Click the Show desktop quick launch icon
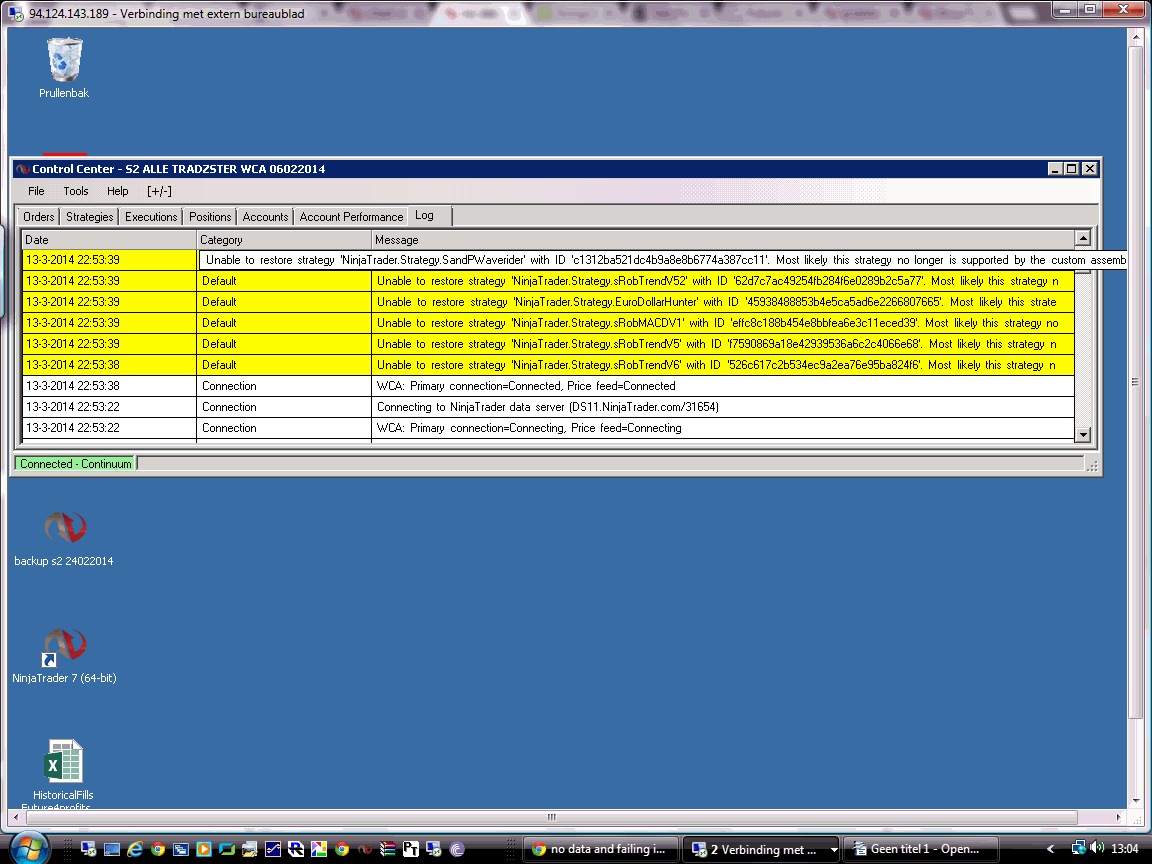Screen dimensions: 1152x864 point(112,849)
